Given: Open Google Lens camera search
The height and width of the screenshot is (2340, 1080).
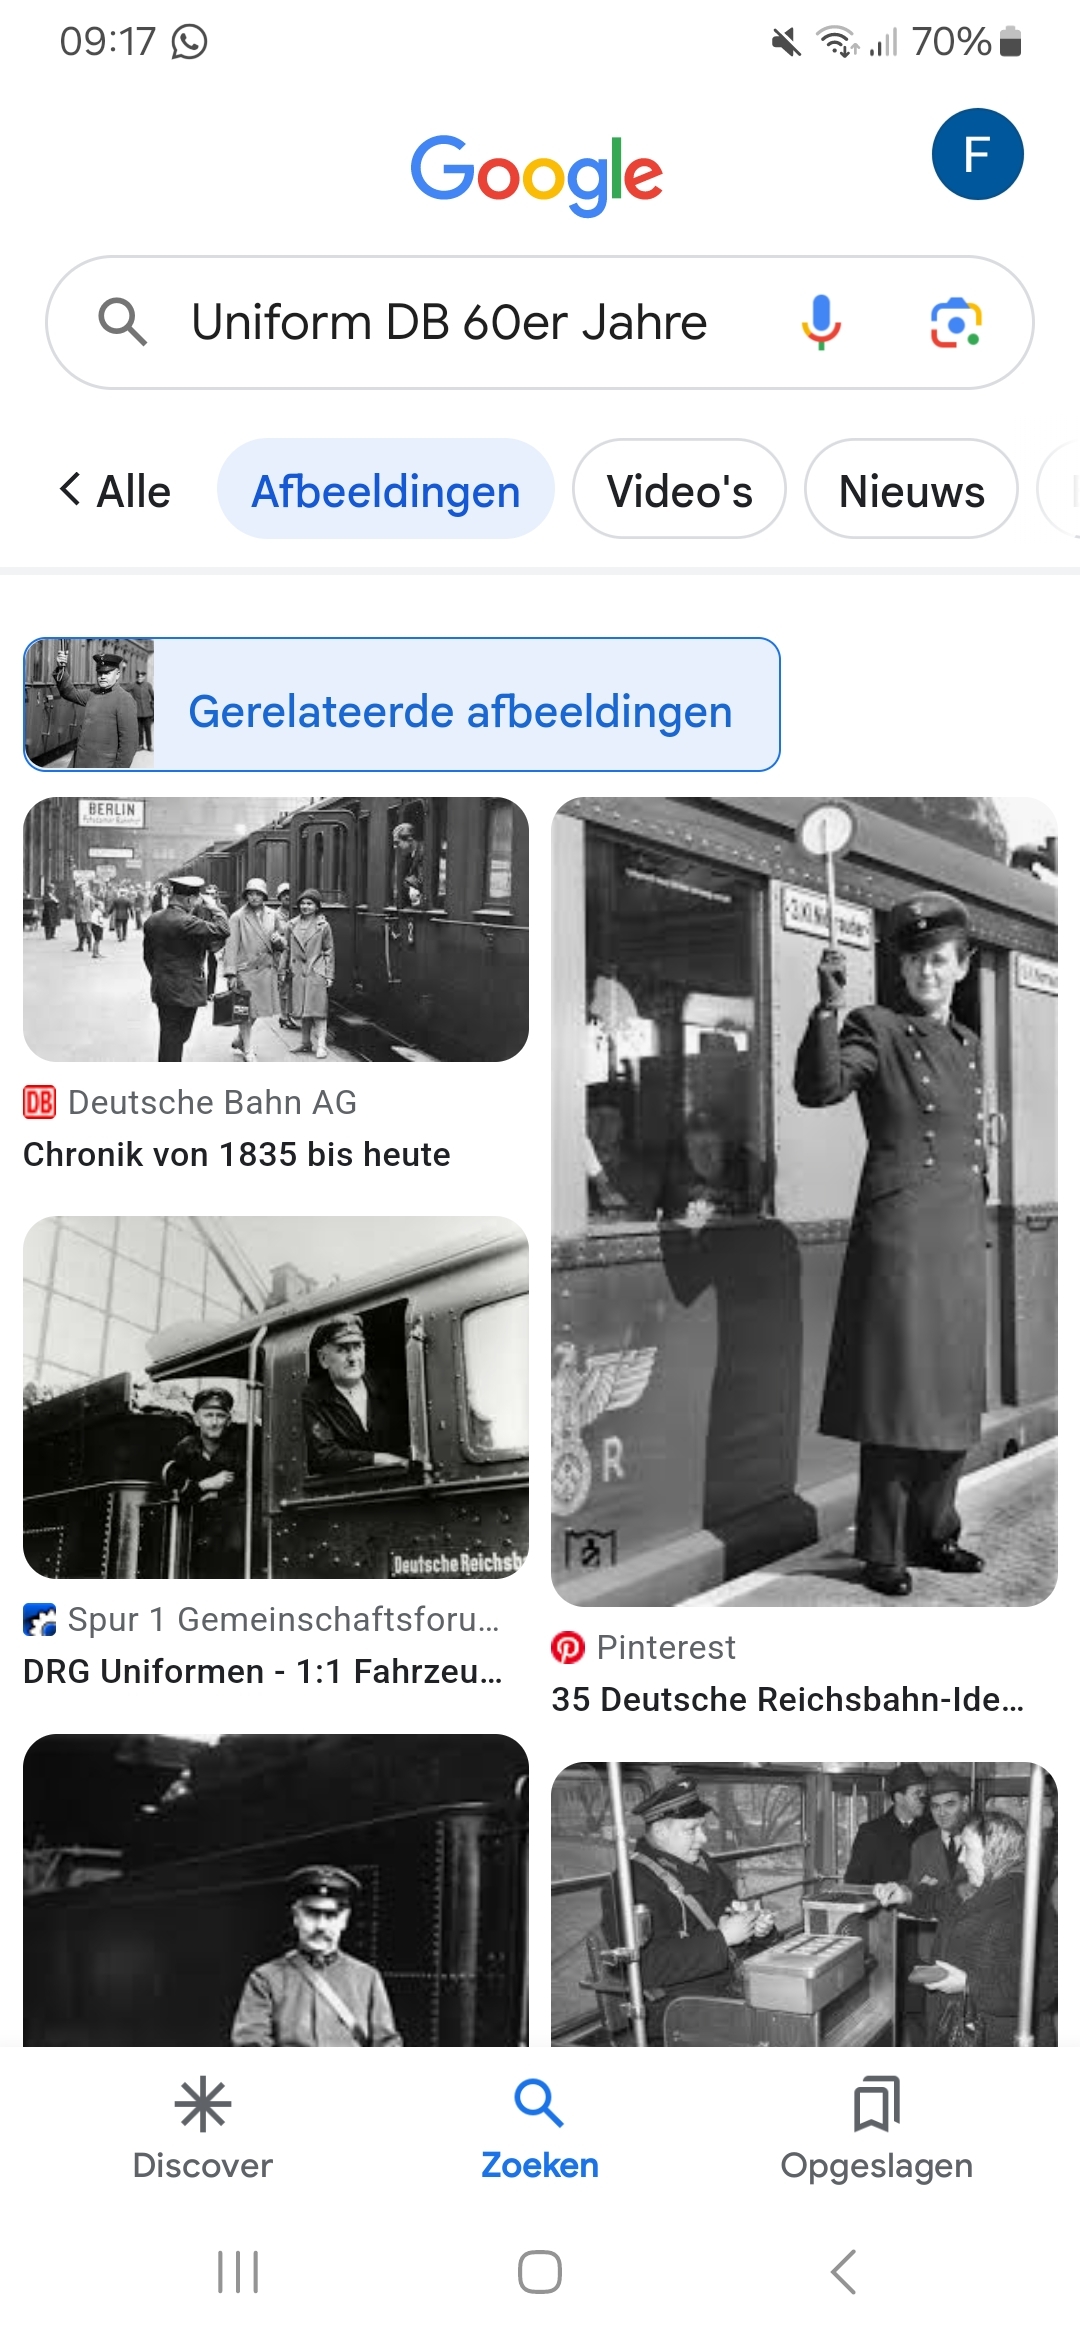Looking at the screenshot, I should click(956, 322).
